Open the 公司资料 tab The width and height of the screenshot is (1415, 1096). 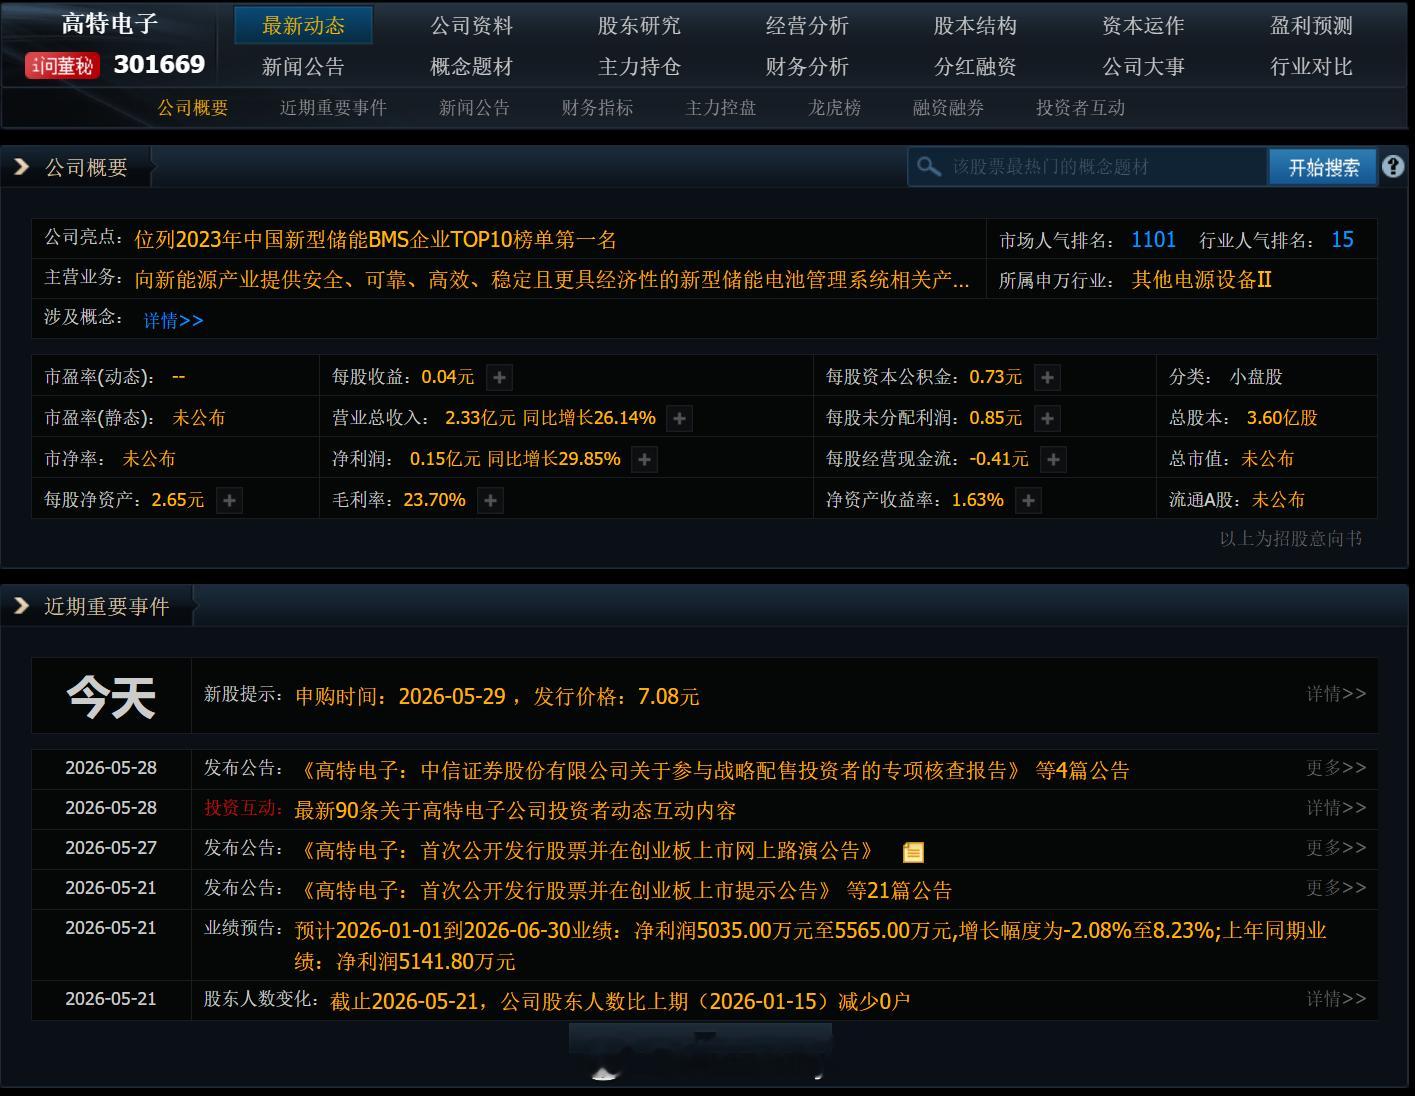point(471,25)
